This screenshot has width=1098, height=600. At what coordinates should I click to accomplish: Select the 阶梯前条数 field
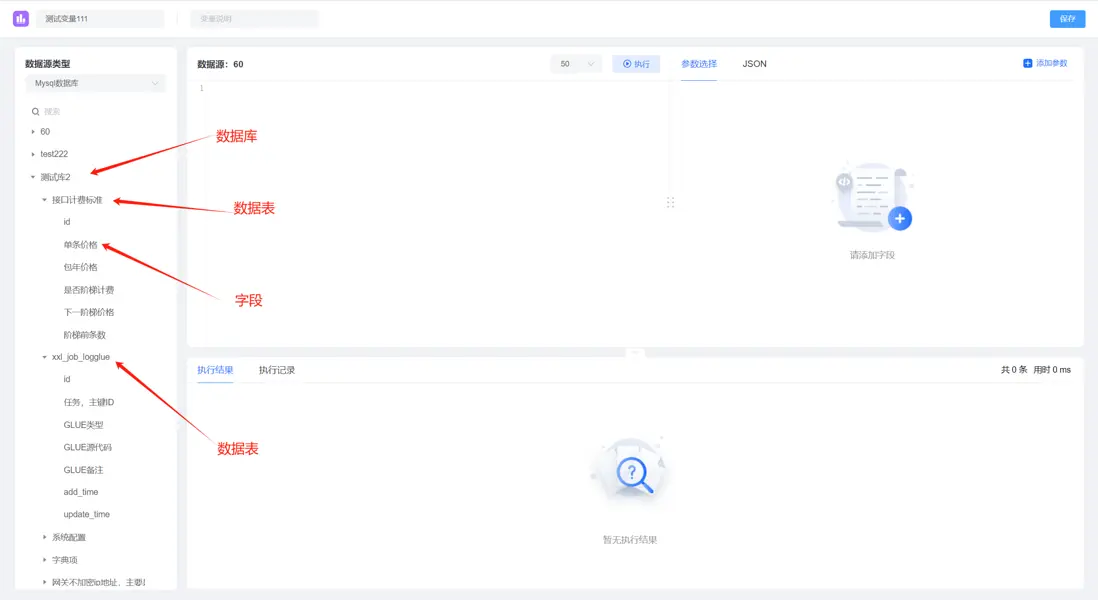pyautogui.click(x=85, y=335)
